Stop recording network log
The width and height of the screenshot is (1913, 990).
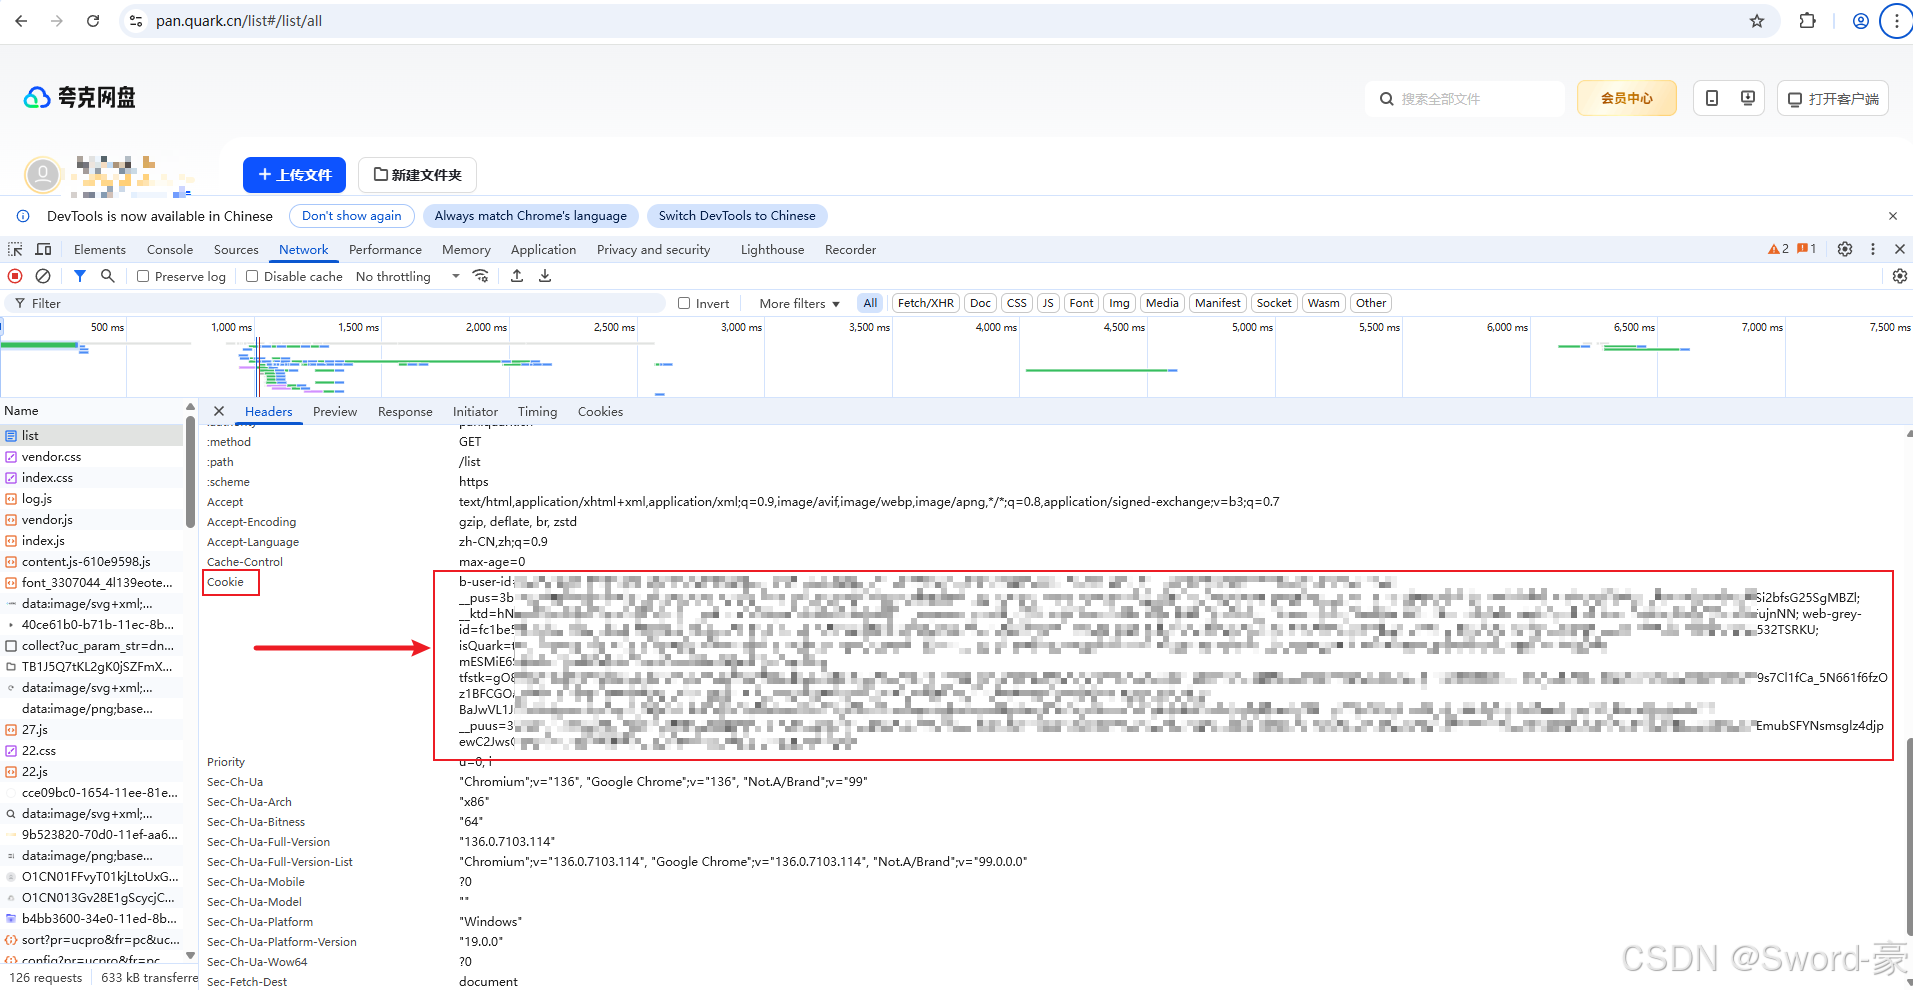tap(15, 276)
